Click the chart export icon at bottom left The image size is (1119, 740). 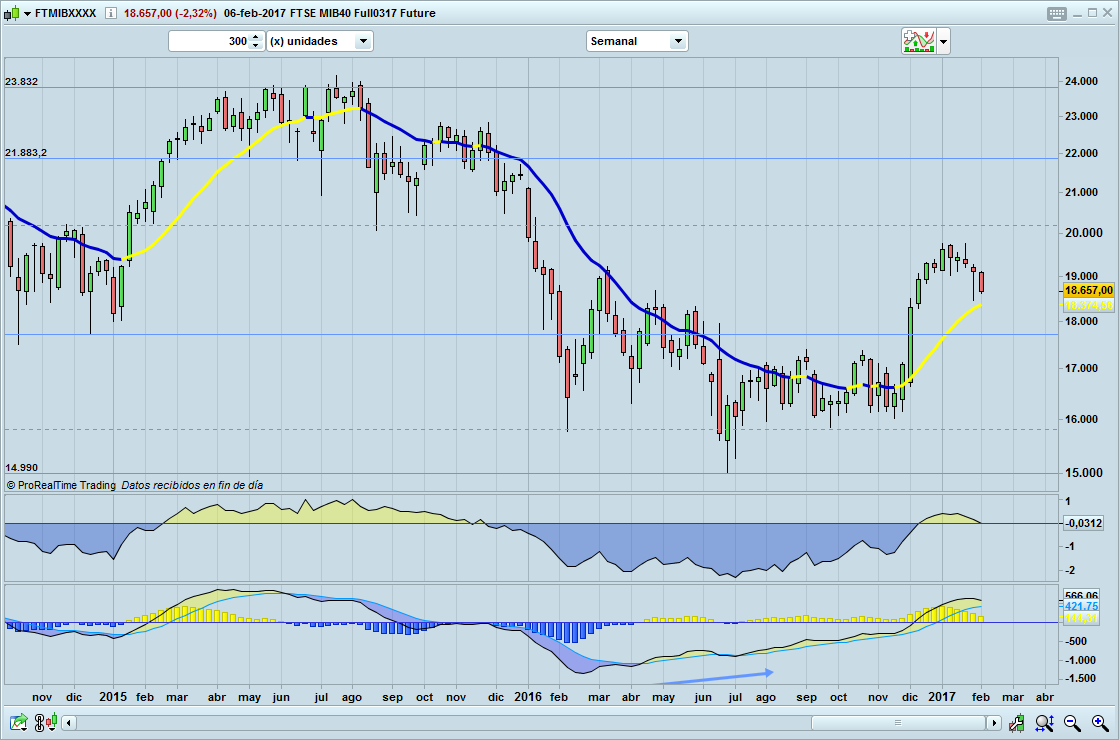pos(18,722)
